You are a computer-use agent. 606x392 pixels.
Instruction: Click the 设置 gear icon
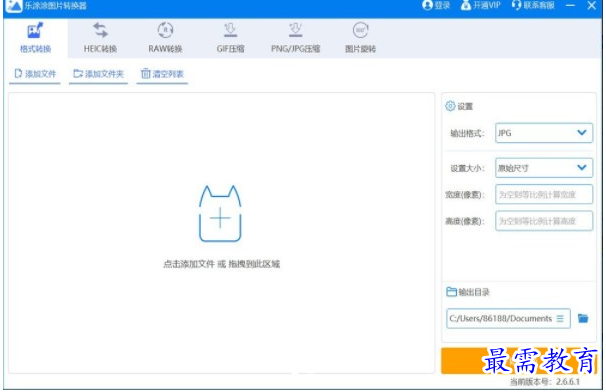(x=450, y=106)
